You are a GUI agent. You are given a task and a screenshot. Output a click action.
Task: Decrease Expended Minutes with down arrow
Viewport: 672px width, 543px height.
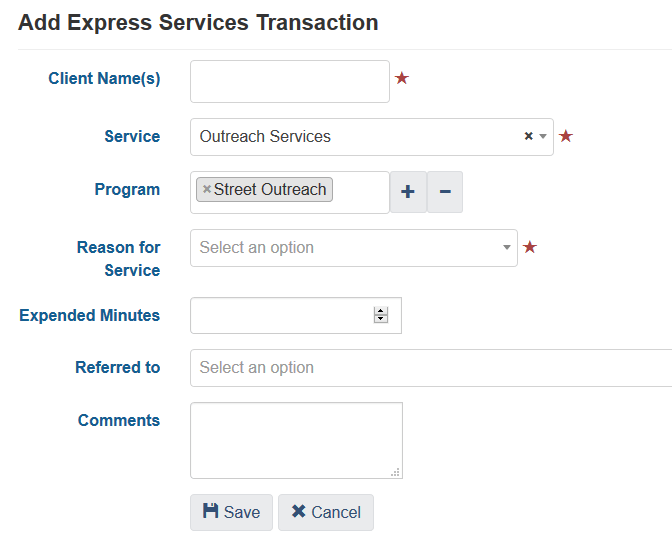(381, 319)
